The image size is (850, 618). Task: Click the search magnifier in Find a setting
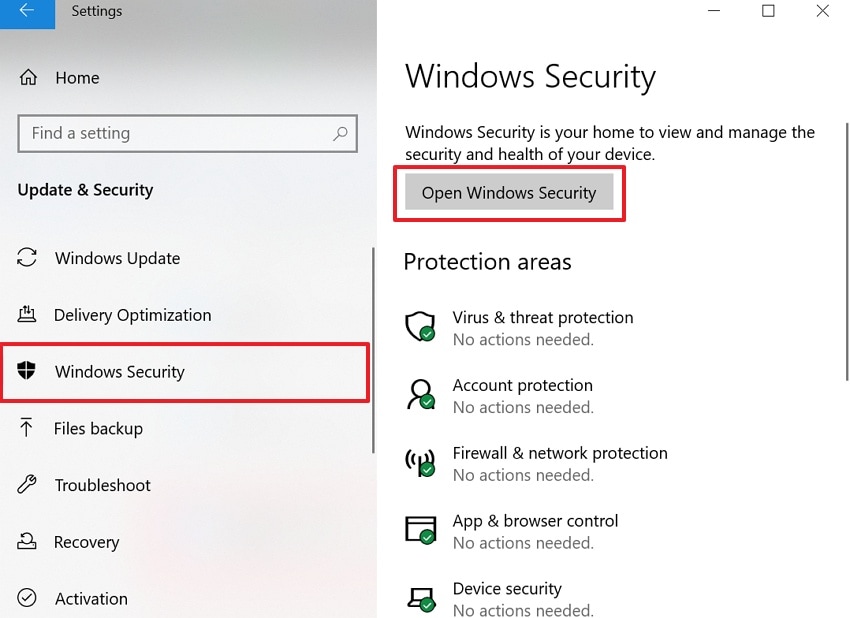342,133
